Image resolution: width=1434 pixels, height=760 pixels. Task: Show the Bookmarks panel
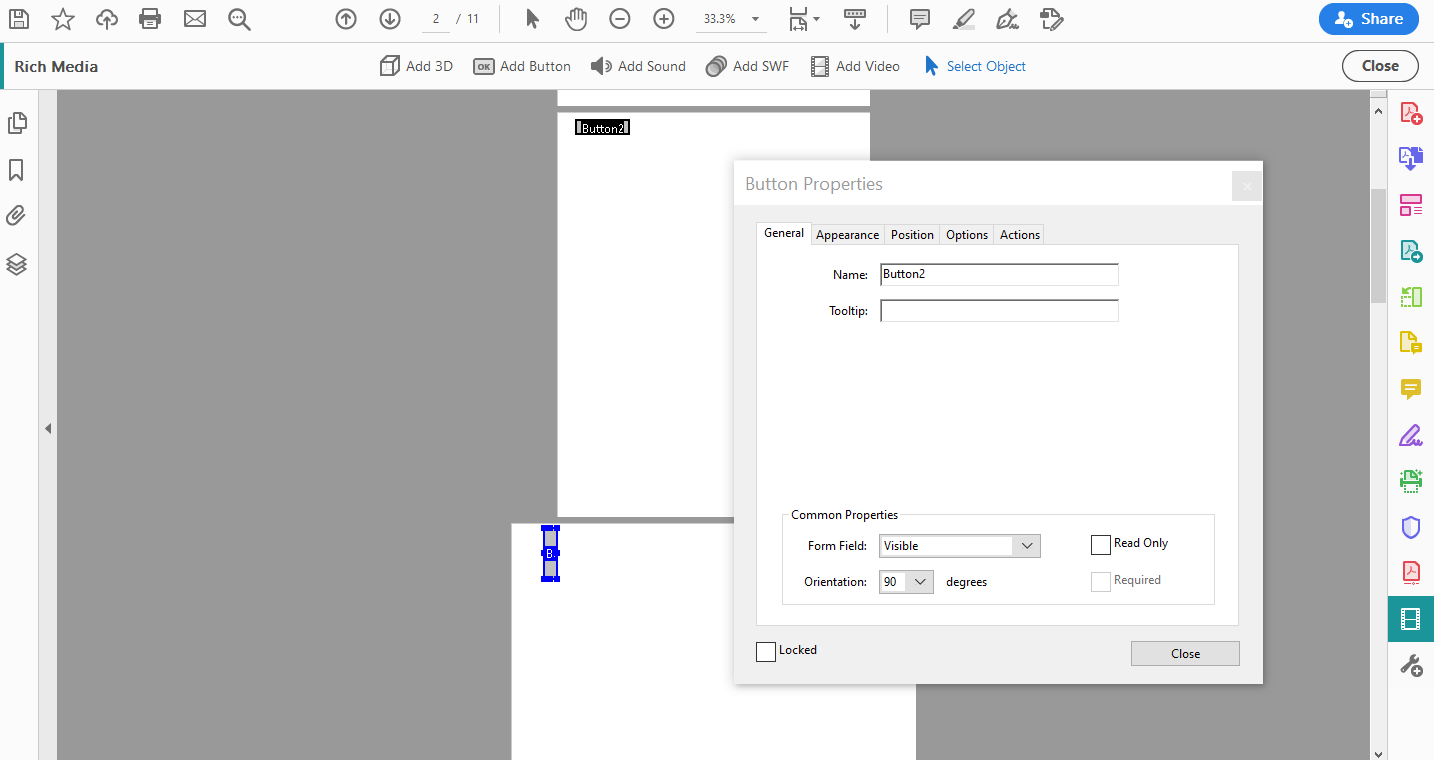(x=17, y=170)
